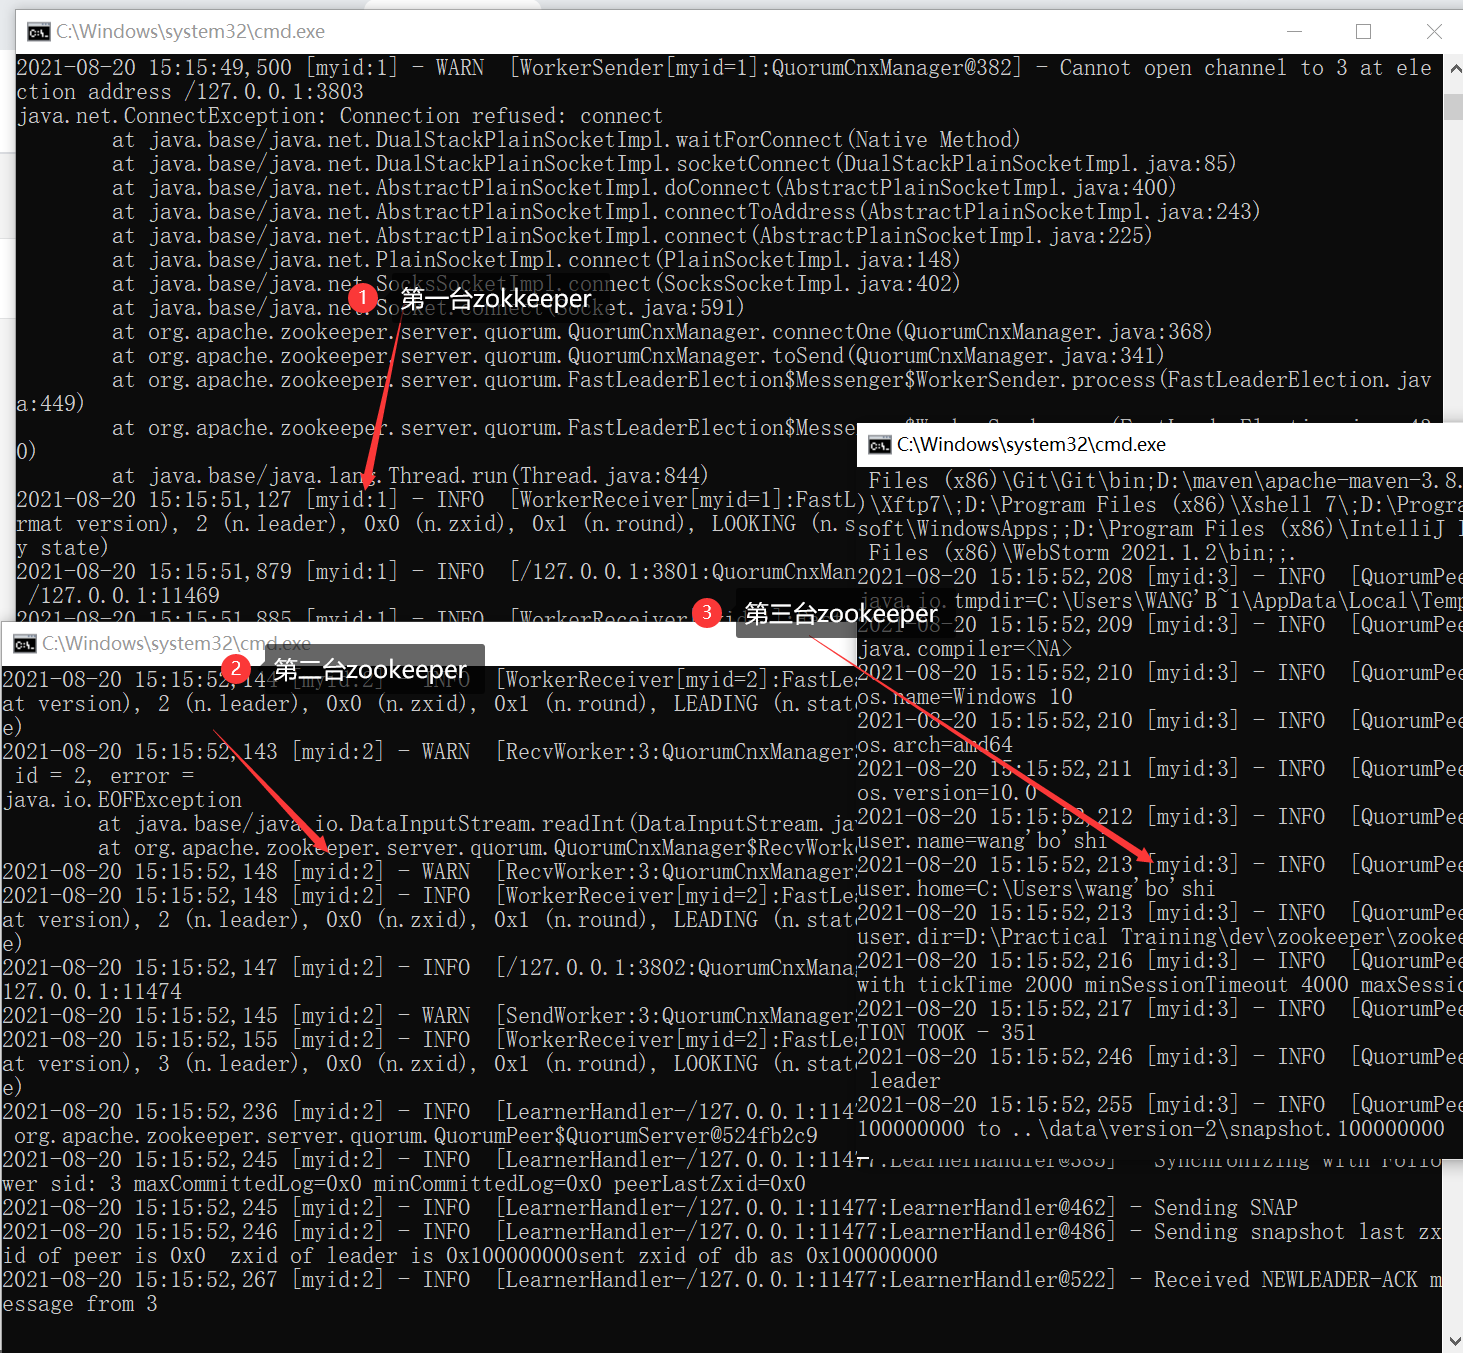1463x1353 pixels.
Task: Click 'os.arch=amd64' line in third window
Action: [x=935, y=745]
